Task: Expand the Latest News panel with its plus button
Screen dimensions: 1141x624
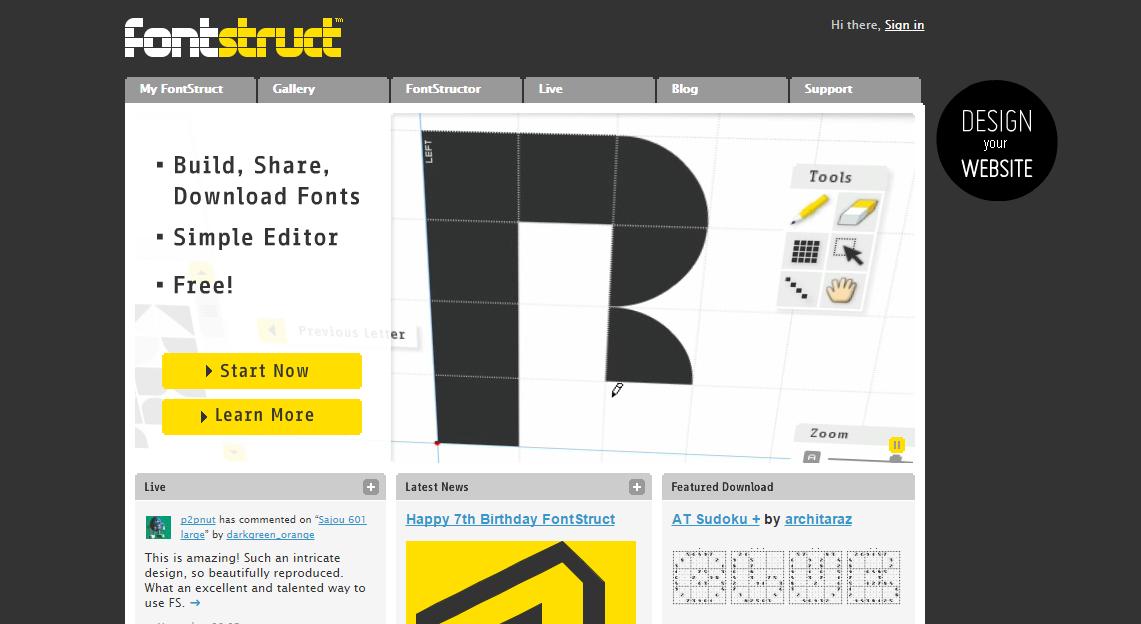Action: (636, 486)
